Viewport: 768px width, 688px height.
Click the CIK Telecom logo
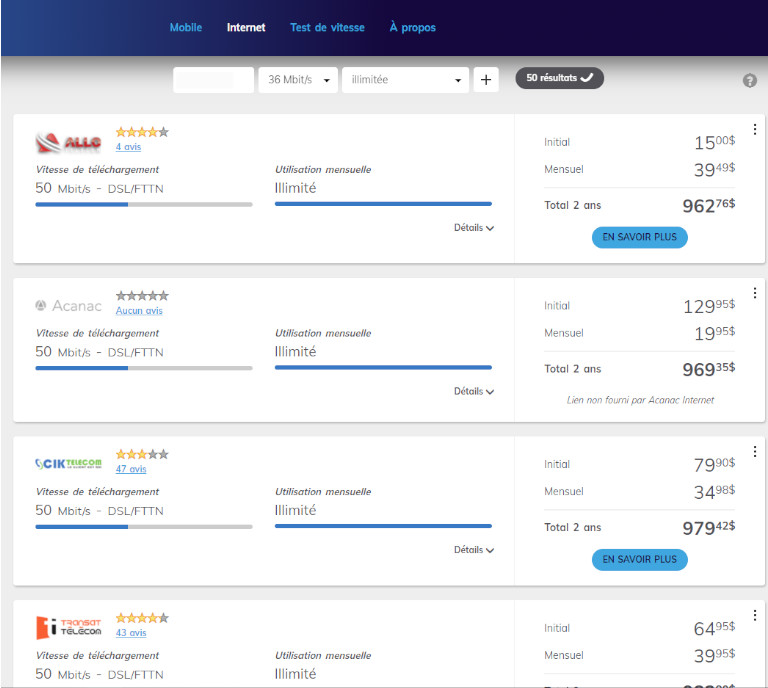[68, 463]
